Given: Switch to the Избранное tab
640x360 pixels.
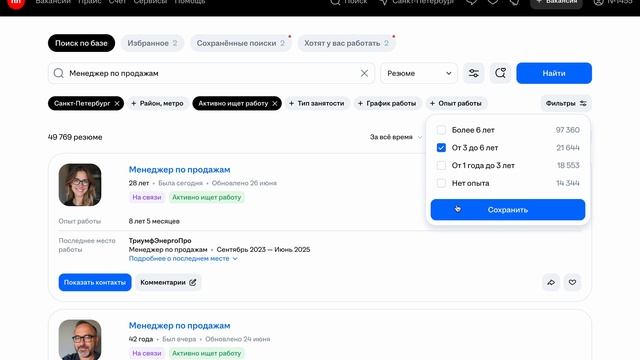Looking at the screenshot, I should pos(152,43).
